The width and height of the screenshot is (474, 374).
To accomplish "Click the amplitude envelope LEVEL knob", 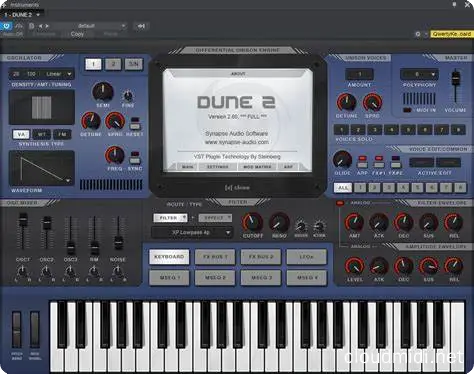I will tap(354, 266).
